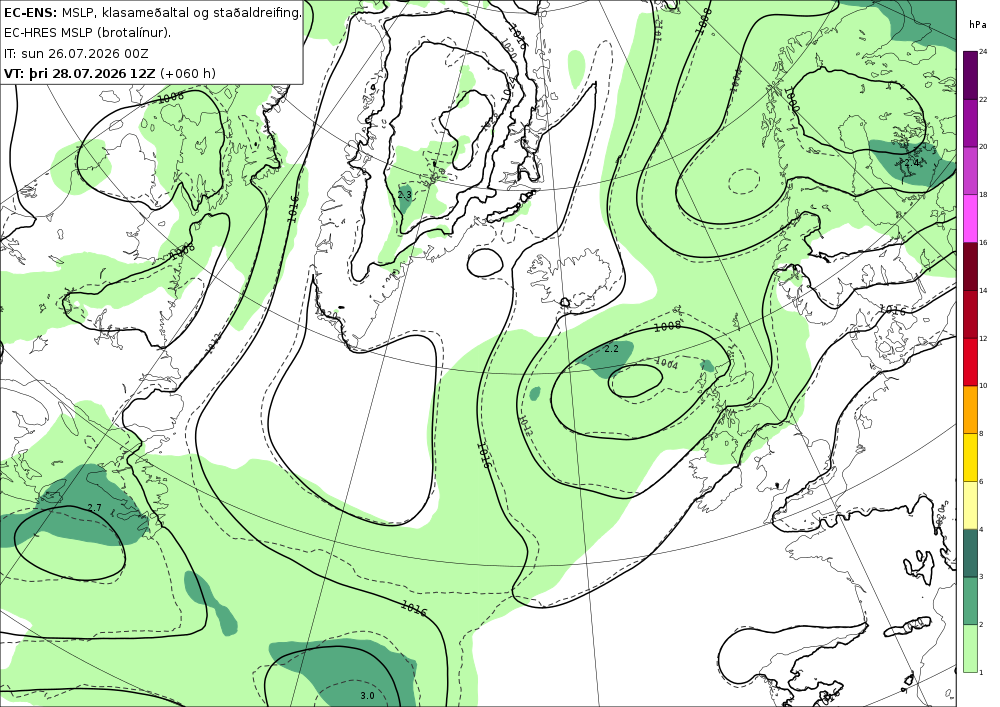Click the bright yellow 6–8 hPa legend segment

[x=970, y=457]
